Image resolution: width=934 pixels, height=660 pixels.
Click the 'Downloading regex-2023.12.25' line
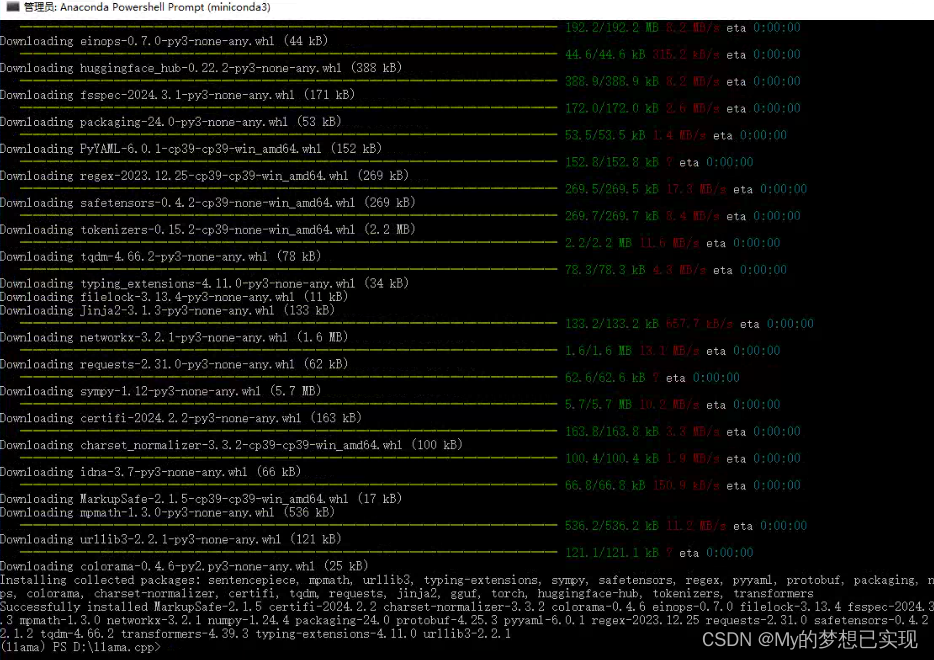[x=204, y=176]
